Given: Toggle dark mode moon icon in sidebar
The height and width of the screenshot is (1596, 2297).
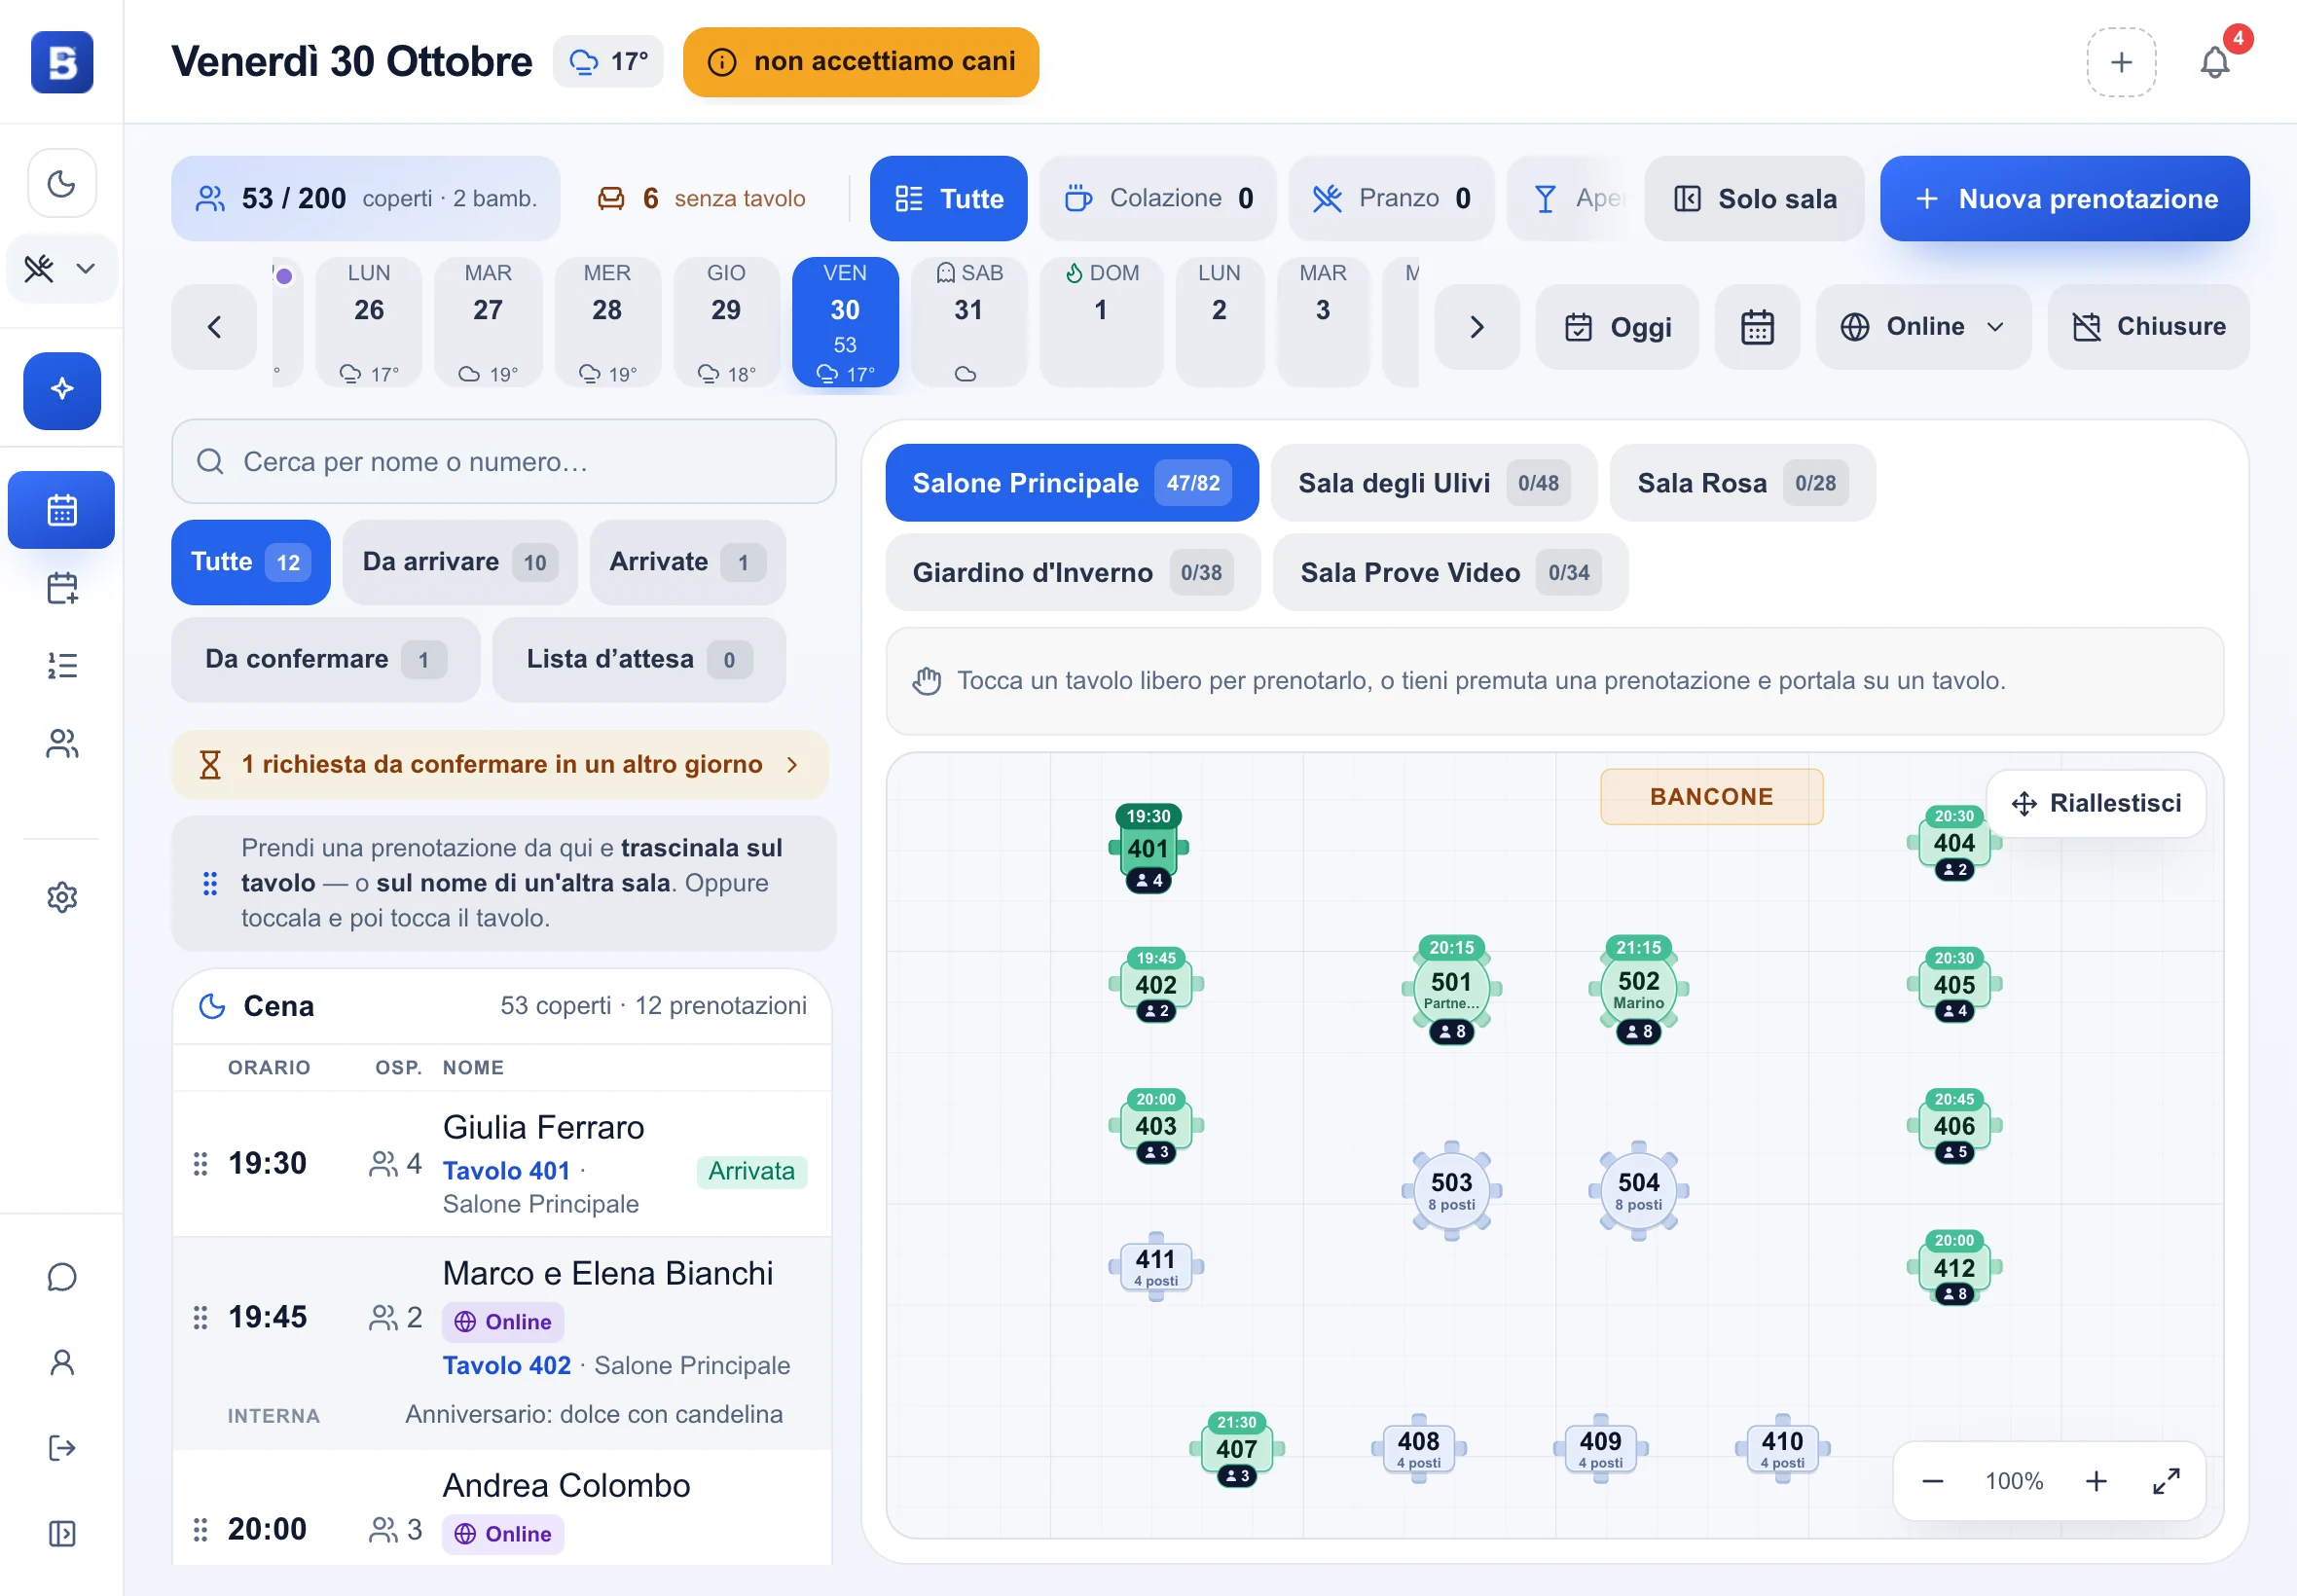Looking at the screenshot, I should coord(62,184).
